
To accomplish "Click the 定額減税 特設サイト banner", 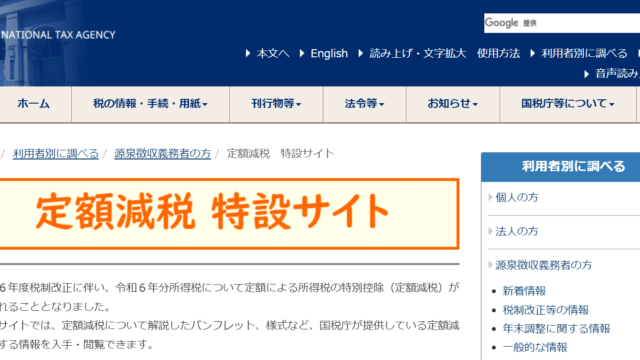I will [x=229, y=213].
